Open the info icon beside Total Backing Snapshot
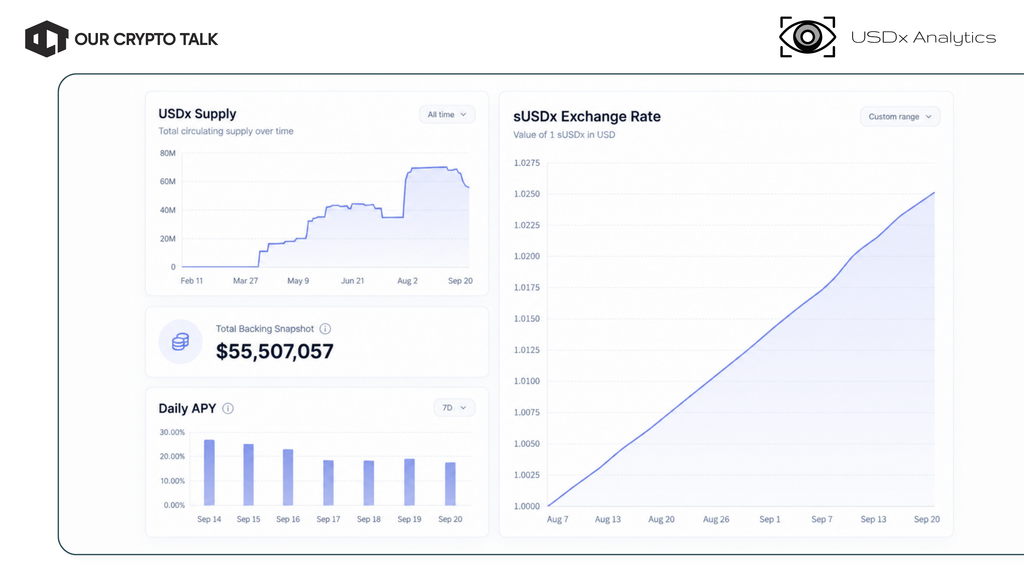Viewport: 1024px width, 576px height. pyautogui.click(x=325, y=328)
